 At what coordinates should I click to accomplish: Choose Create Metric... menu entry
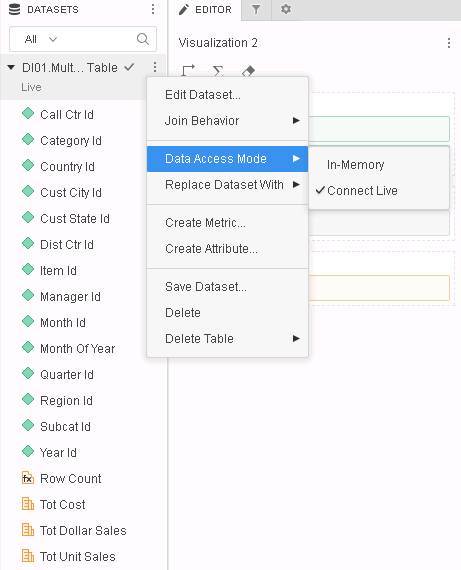pos(227,222)
